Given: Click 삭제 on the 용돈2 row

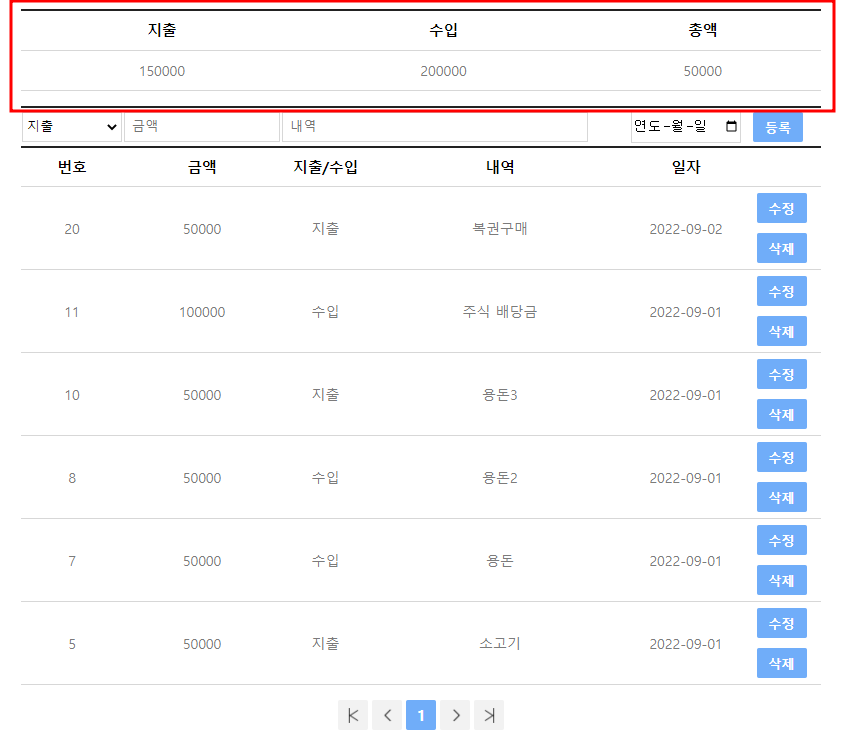Looking at the screenshot, I should click(781, 497).
